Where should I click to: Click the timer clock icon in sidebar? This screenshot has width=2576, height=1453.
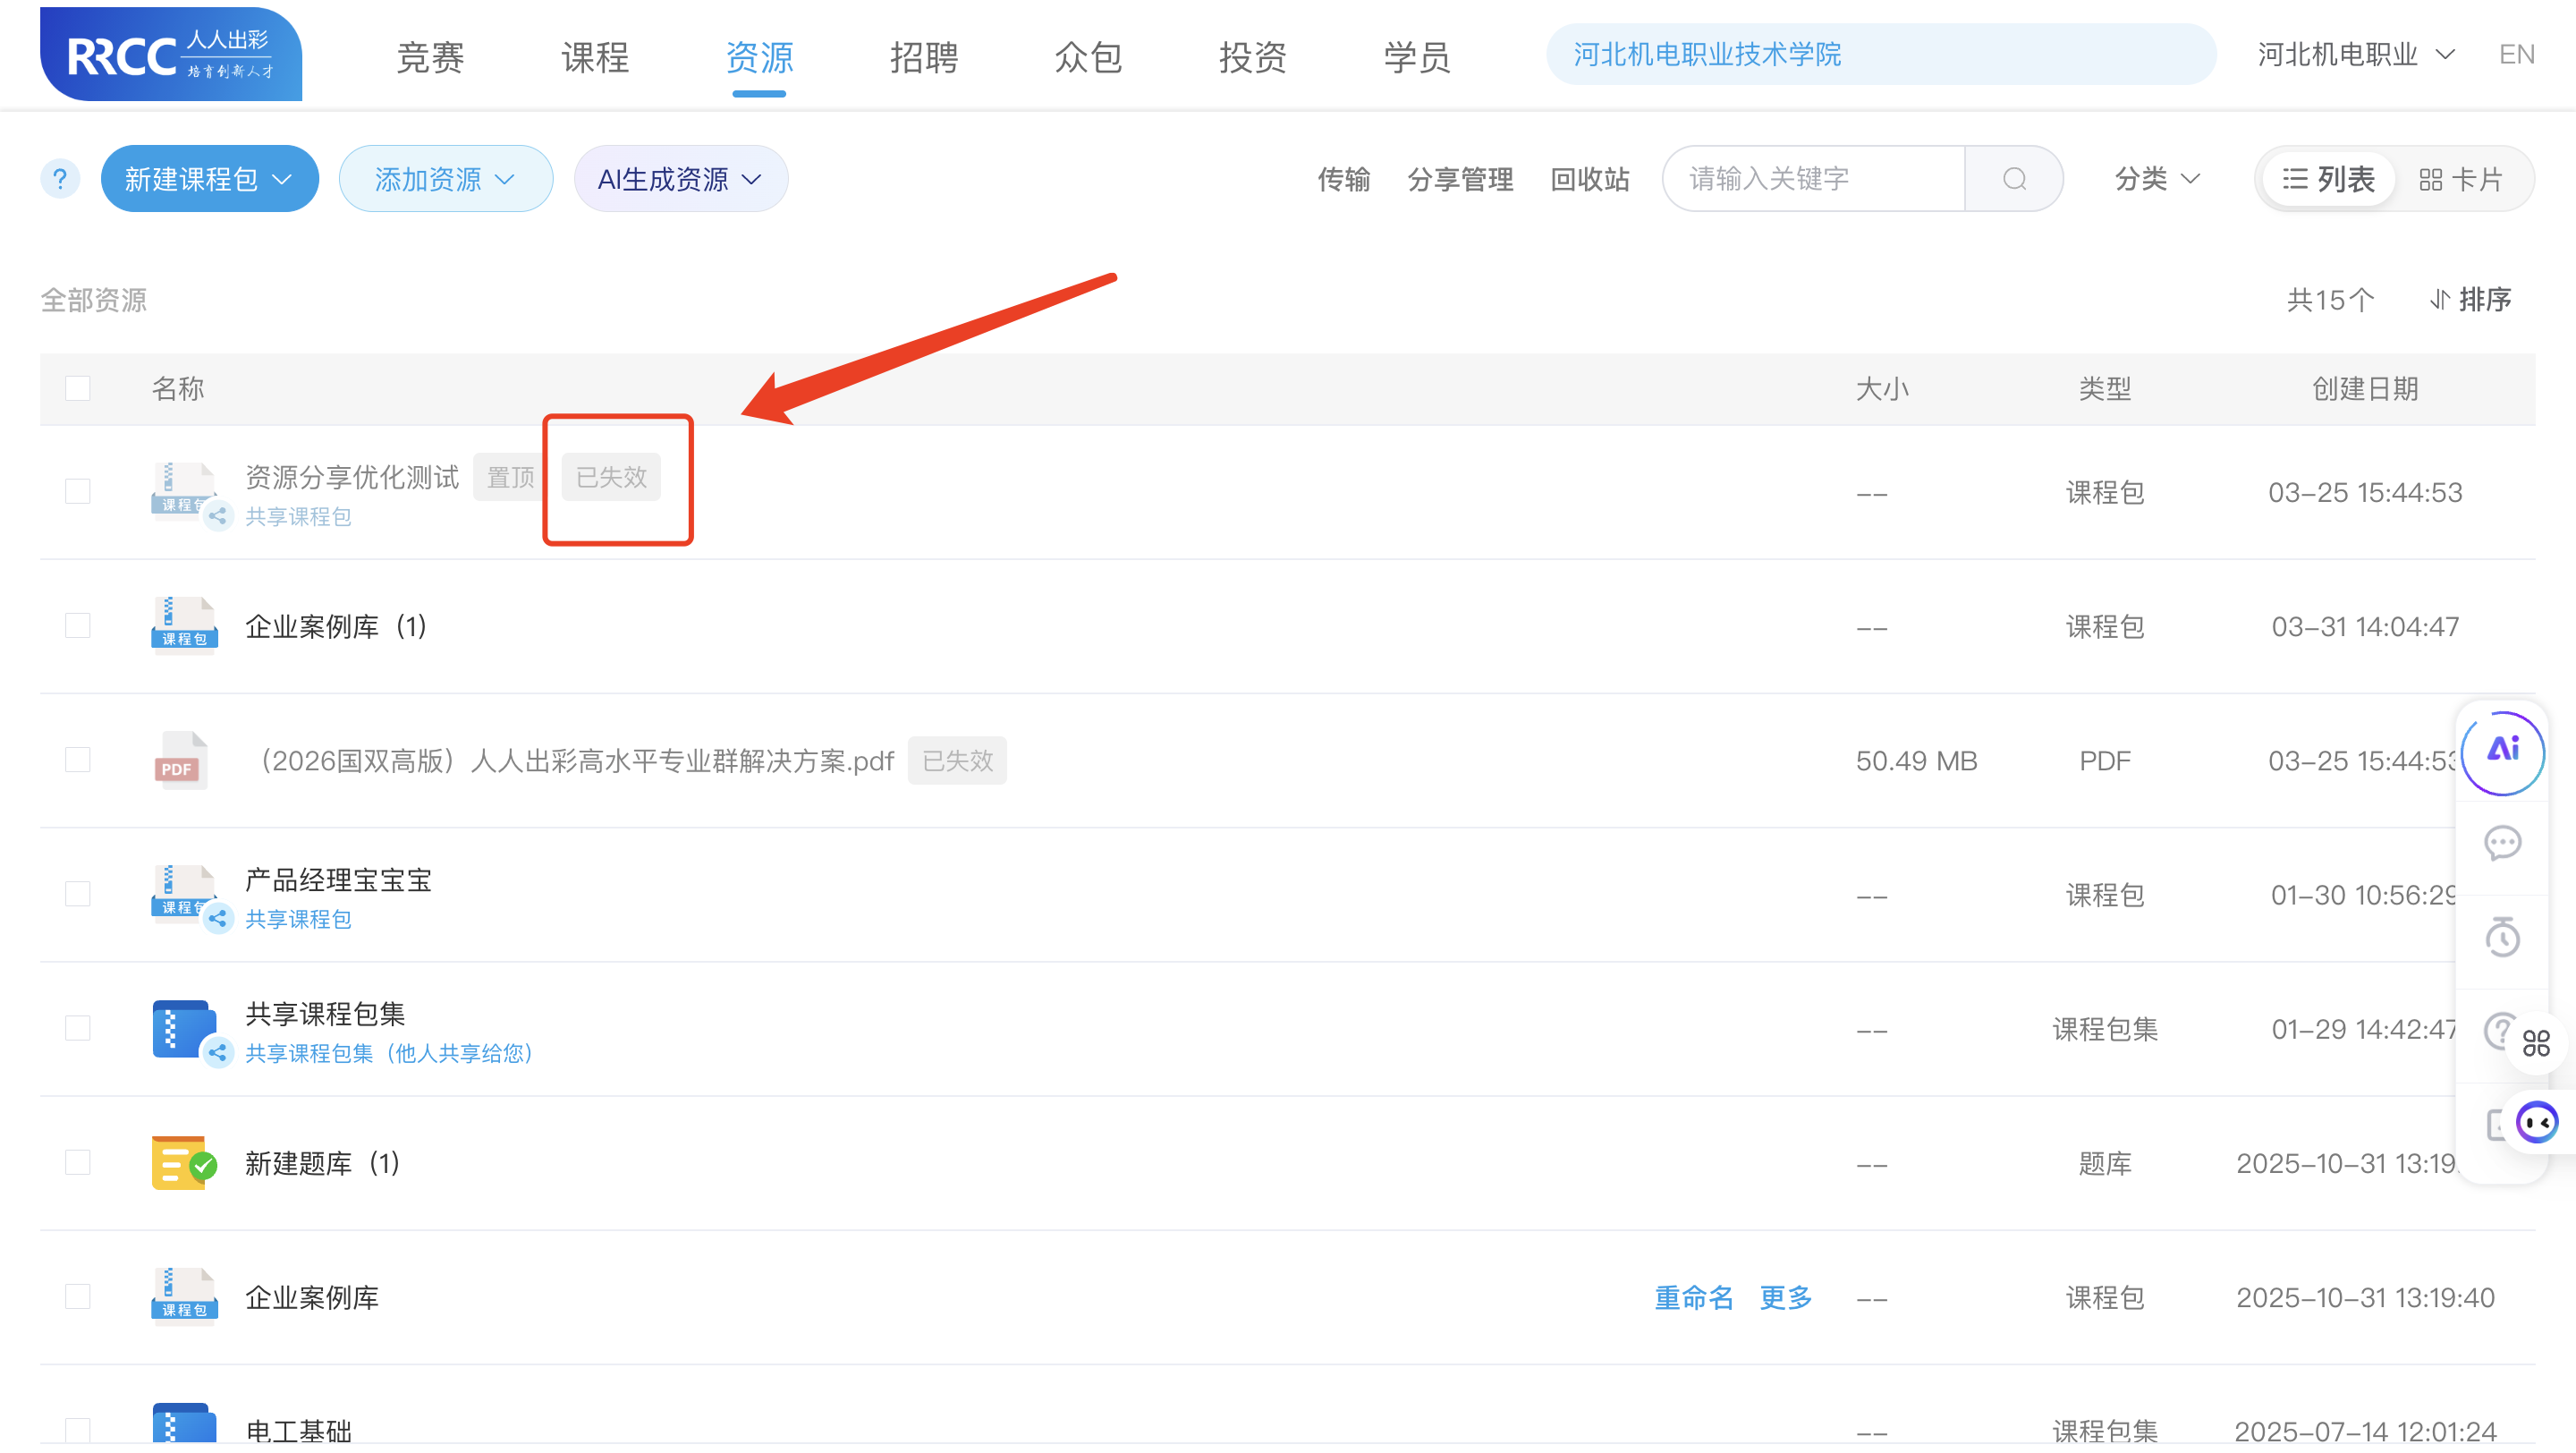[2503, 937]
